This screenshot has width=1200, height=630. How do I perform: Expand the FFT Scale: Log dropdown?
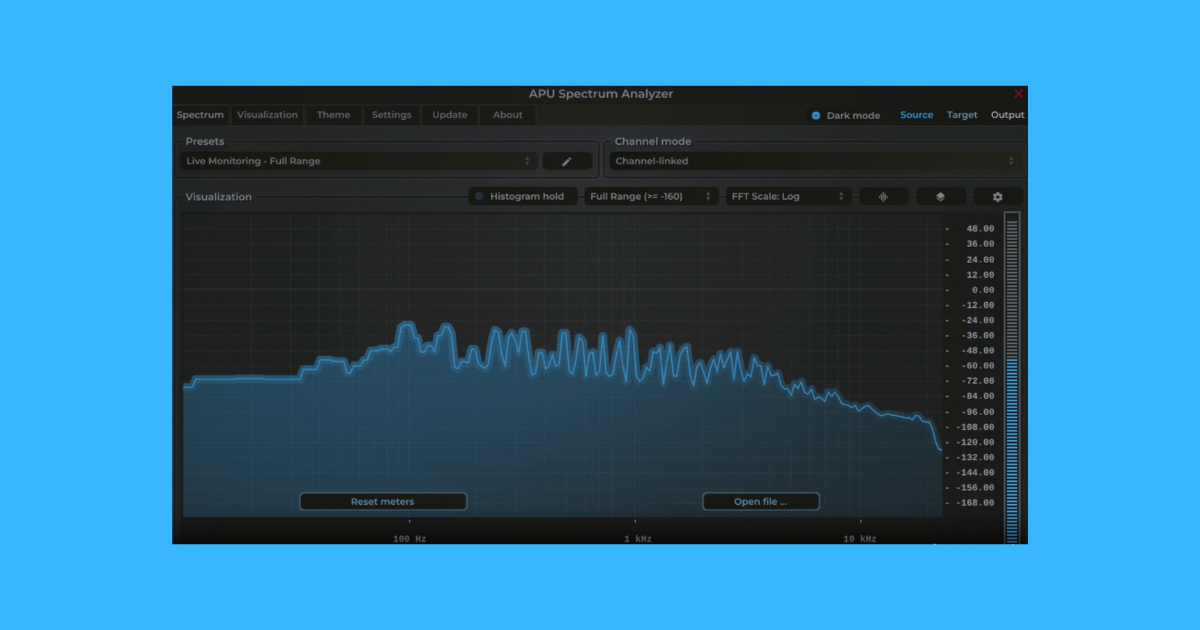coord(789,197)
